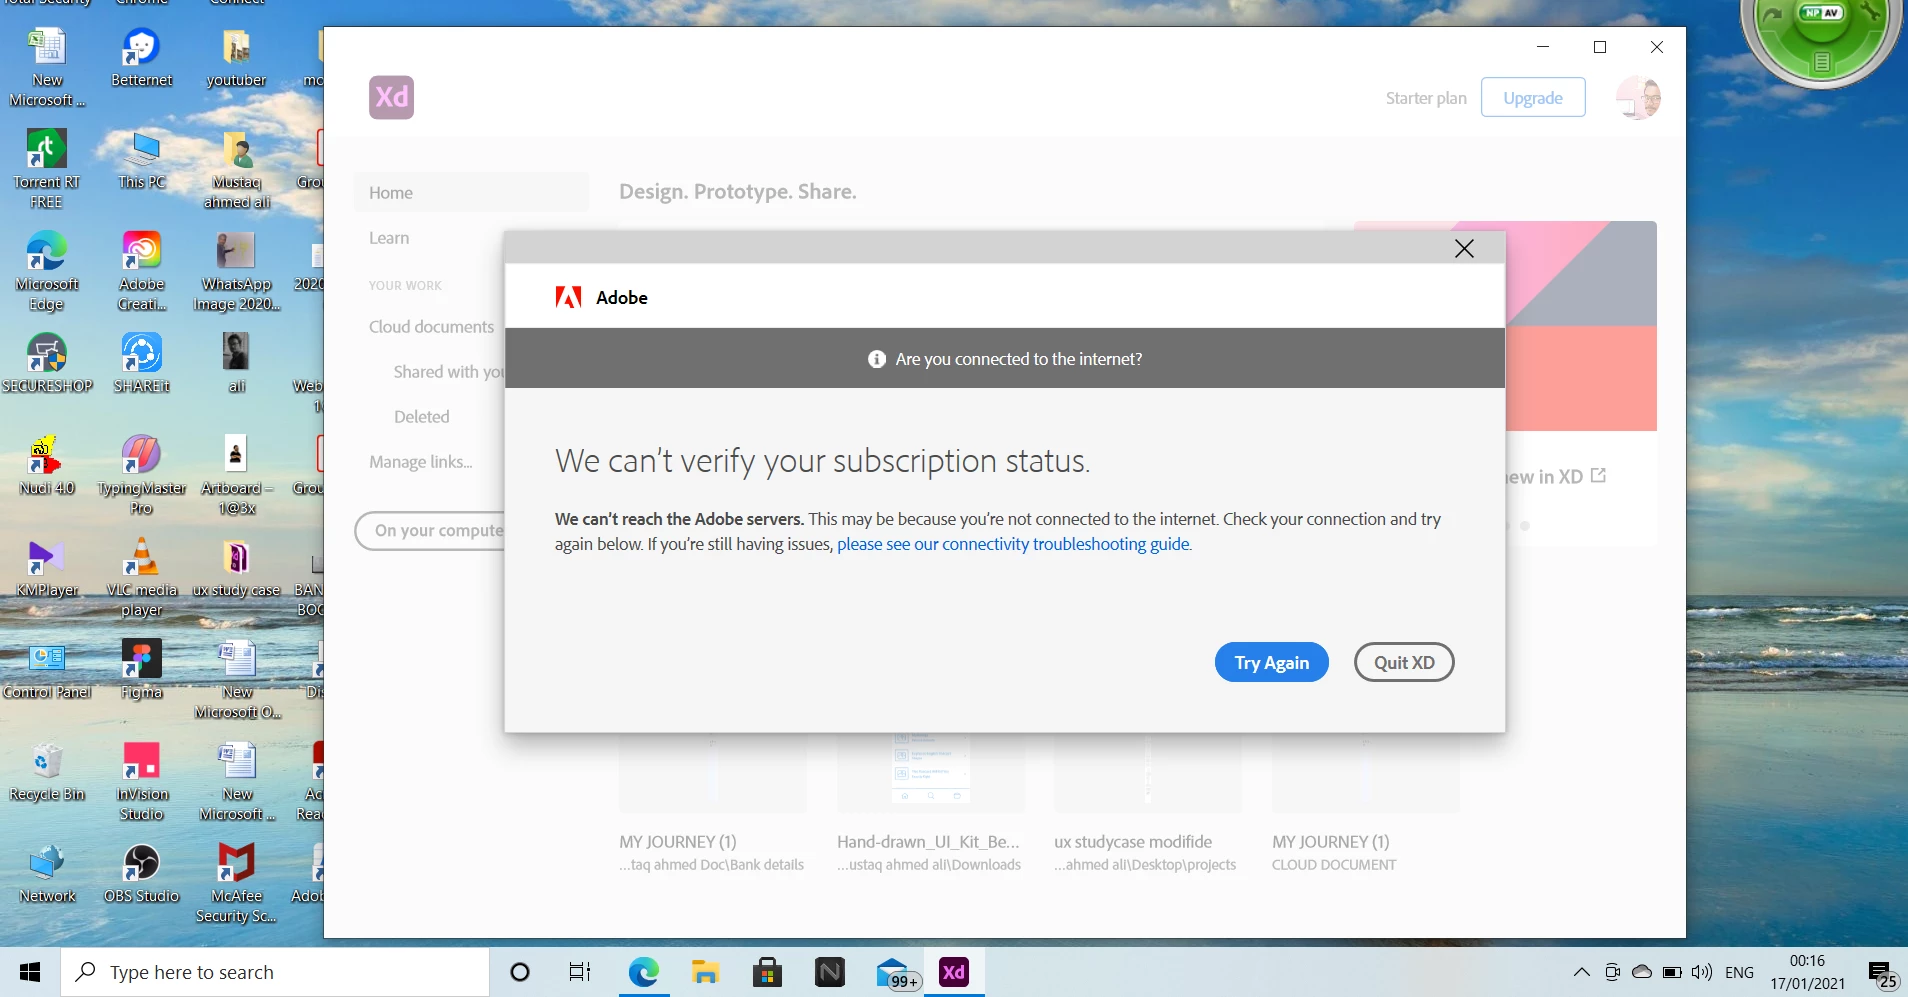1908x997 pixels.
Task: Select Home in XD sidebar
Action: (471, 193)
